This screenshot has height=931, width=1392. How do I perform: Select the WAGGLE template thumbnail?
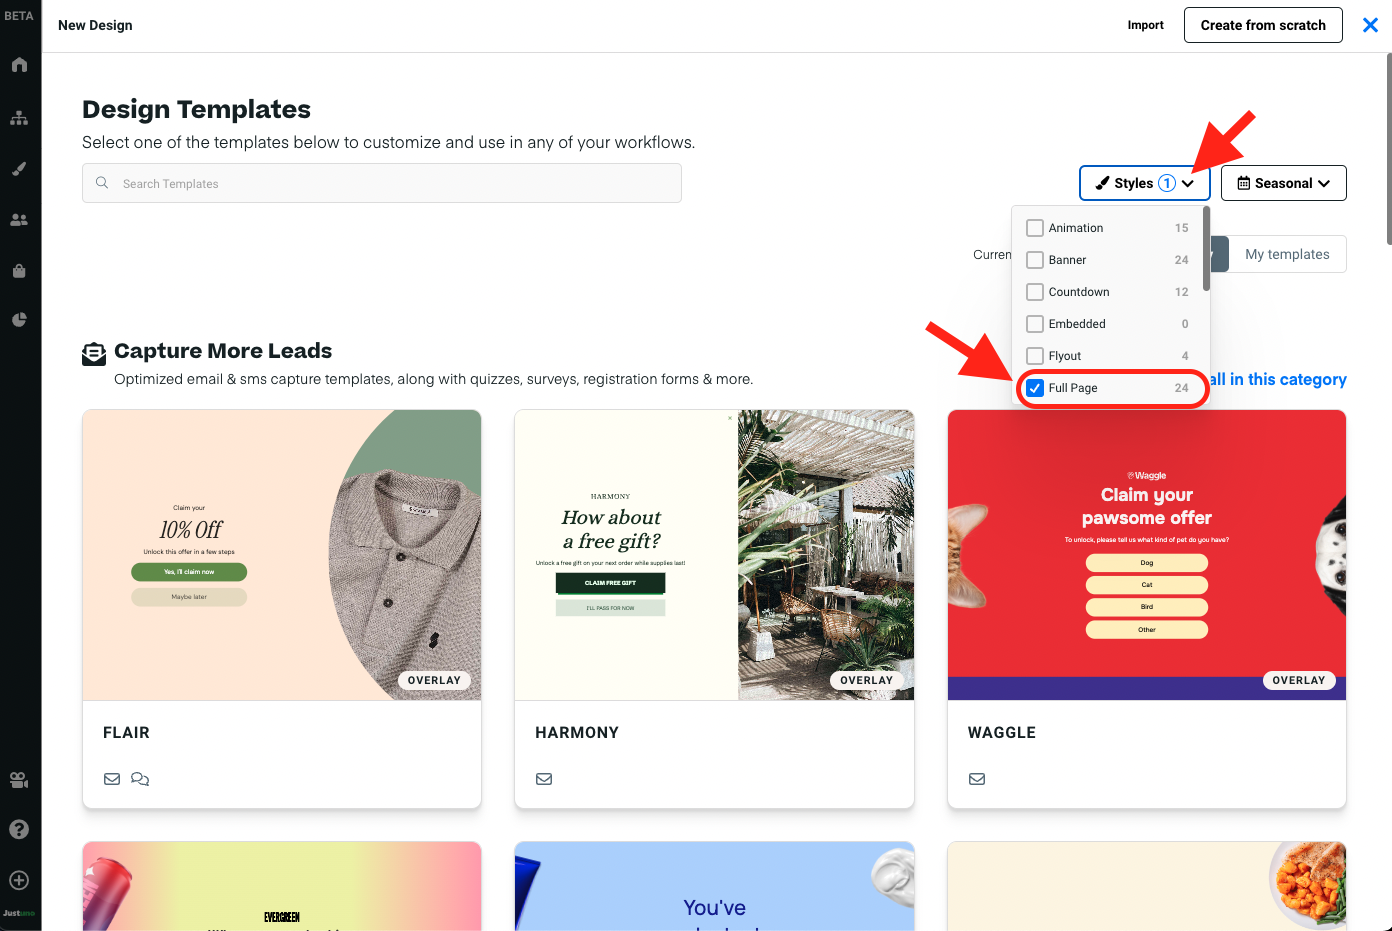tap(1147, 555)
